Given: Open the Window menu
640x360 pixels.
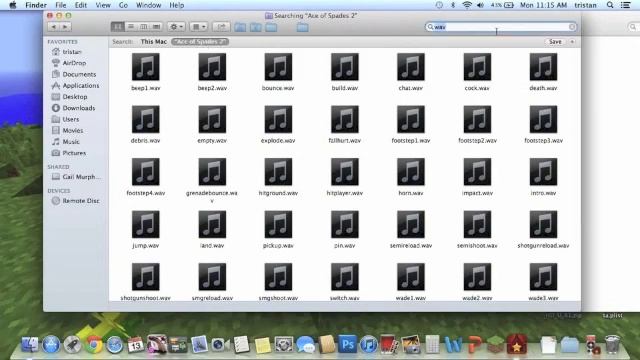Looking at the screenshot, I should click(149, 5).
